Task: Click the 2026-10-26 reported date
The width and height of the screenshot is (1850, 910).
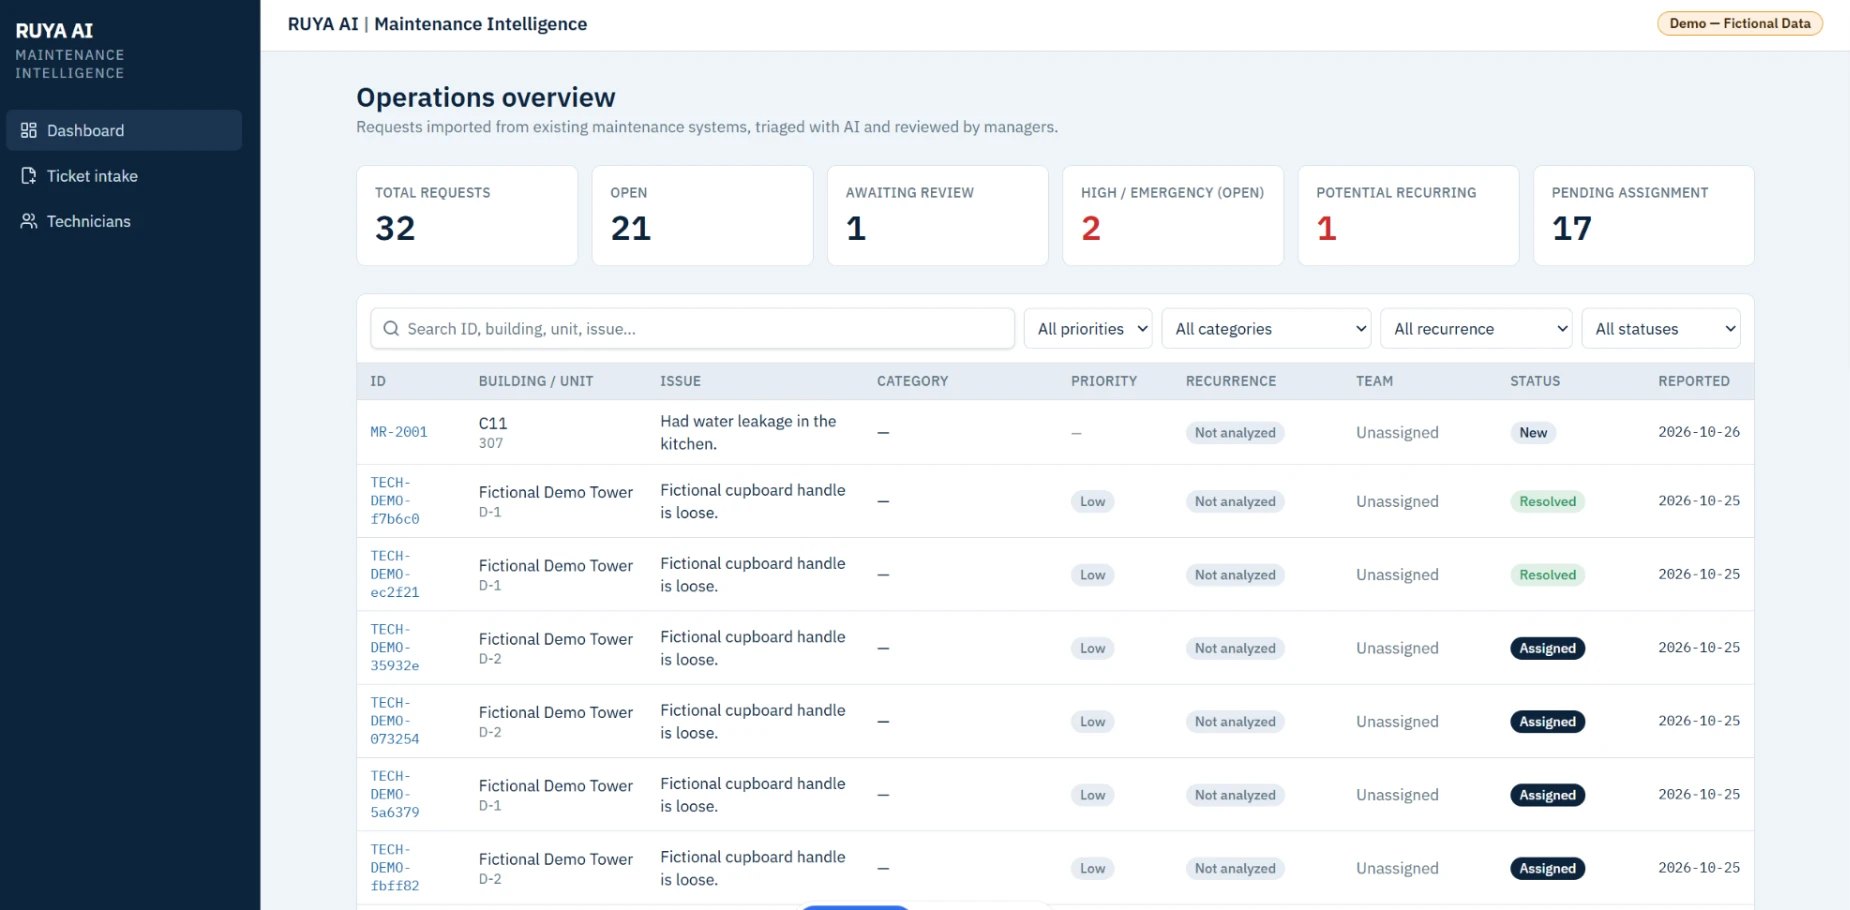Action: (1699, 432)
